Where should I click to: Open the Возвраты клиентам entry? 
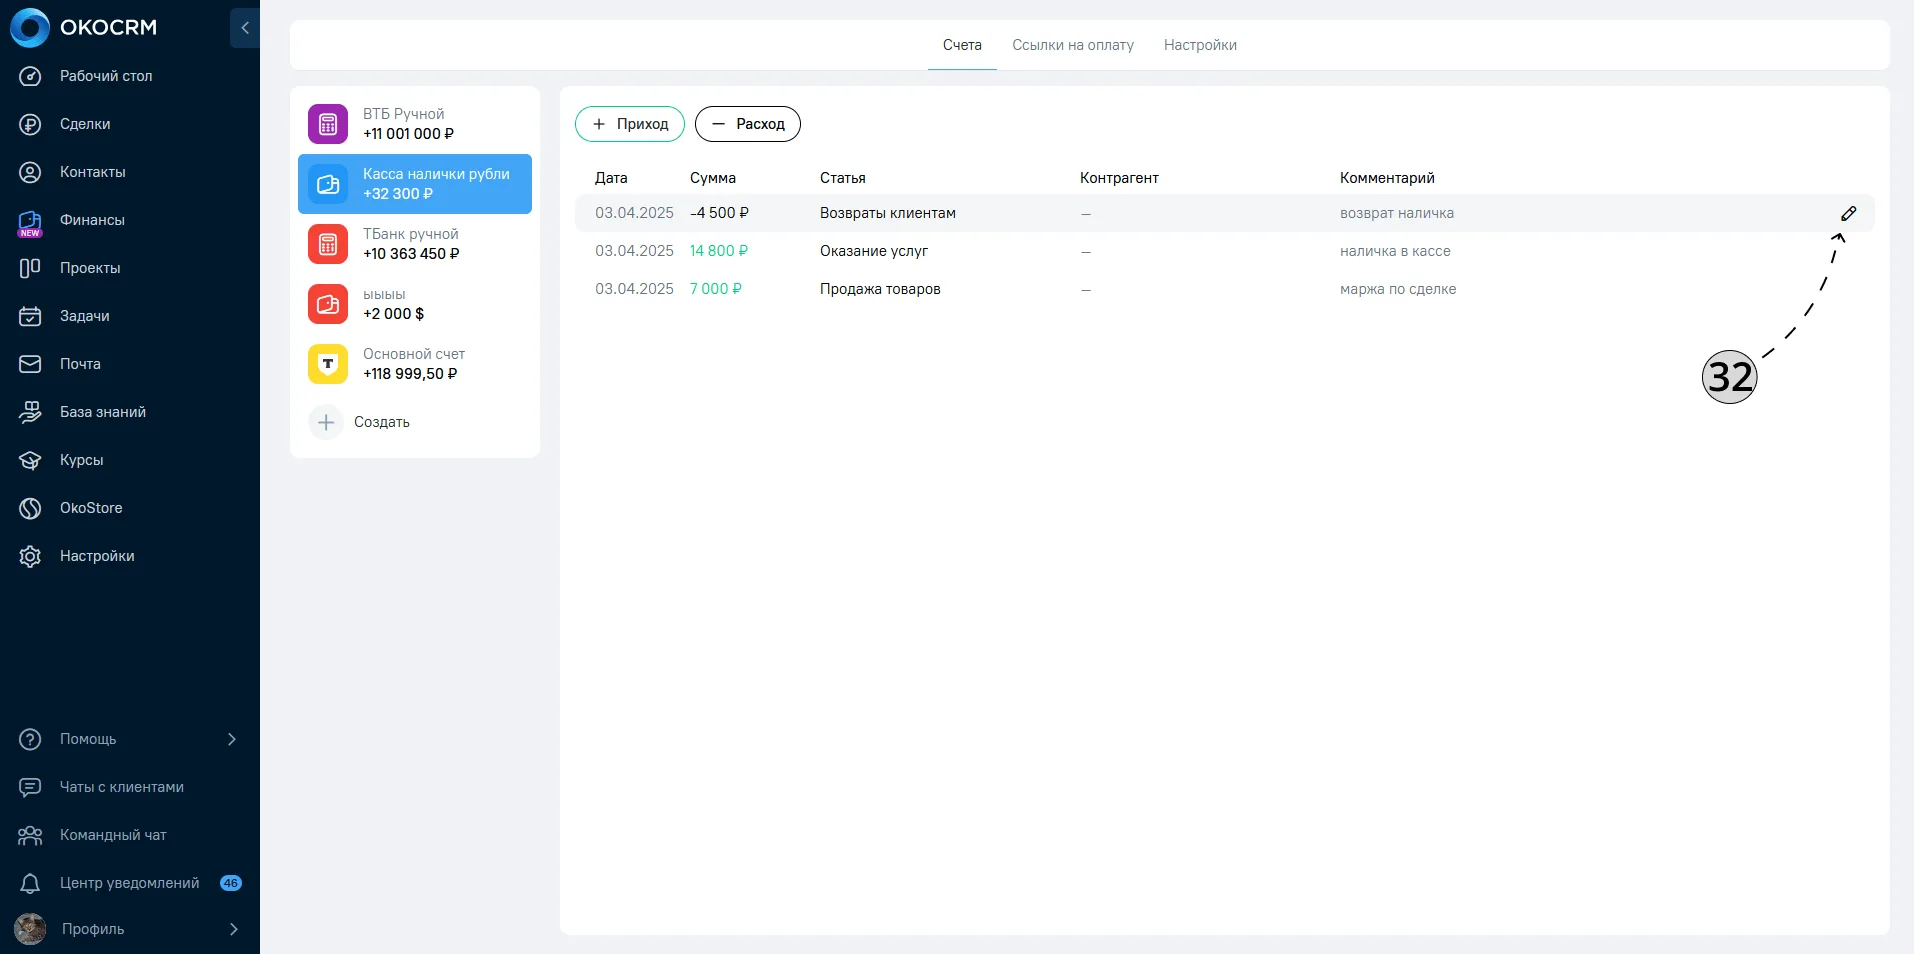pyautogui.click(x=888, y=213)
